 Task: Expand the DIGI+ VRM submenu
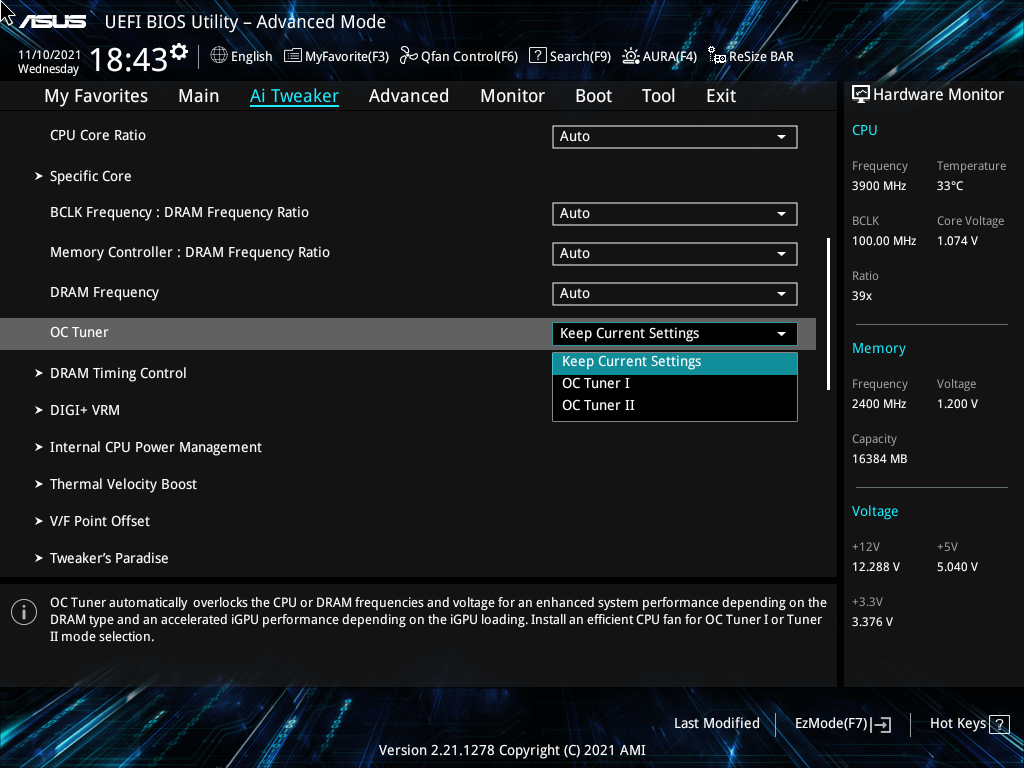point(84,410)
